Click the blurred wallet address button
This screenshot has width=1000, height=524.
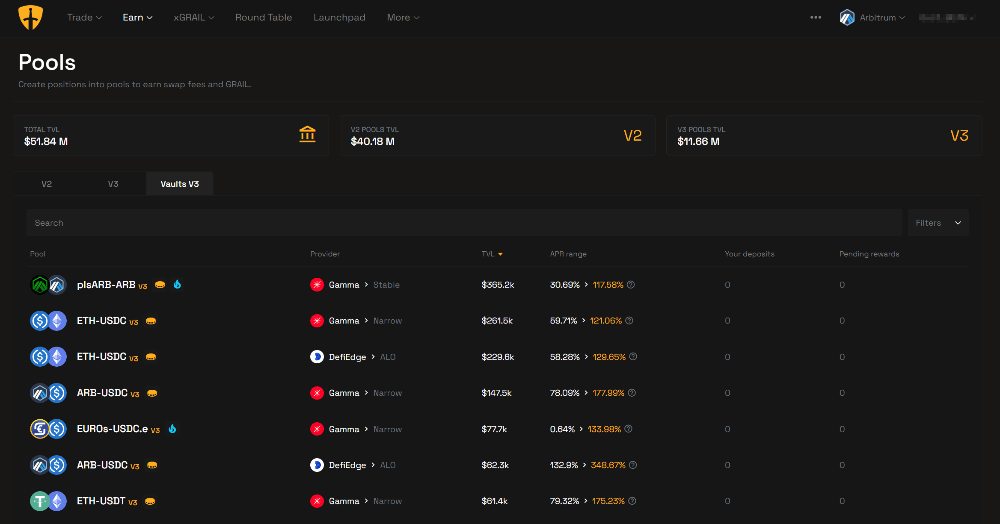click(947, 18)
